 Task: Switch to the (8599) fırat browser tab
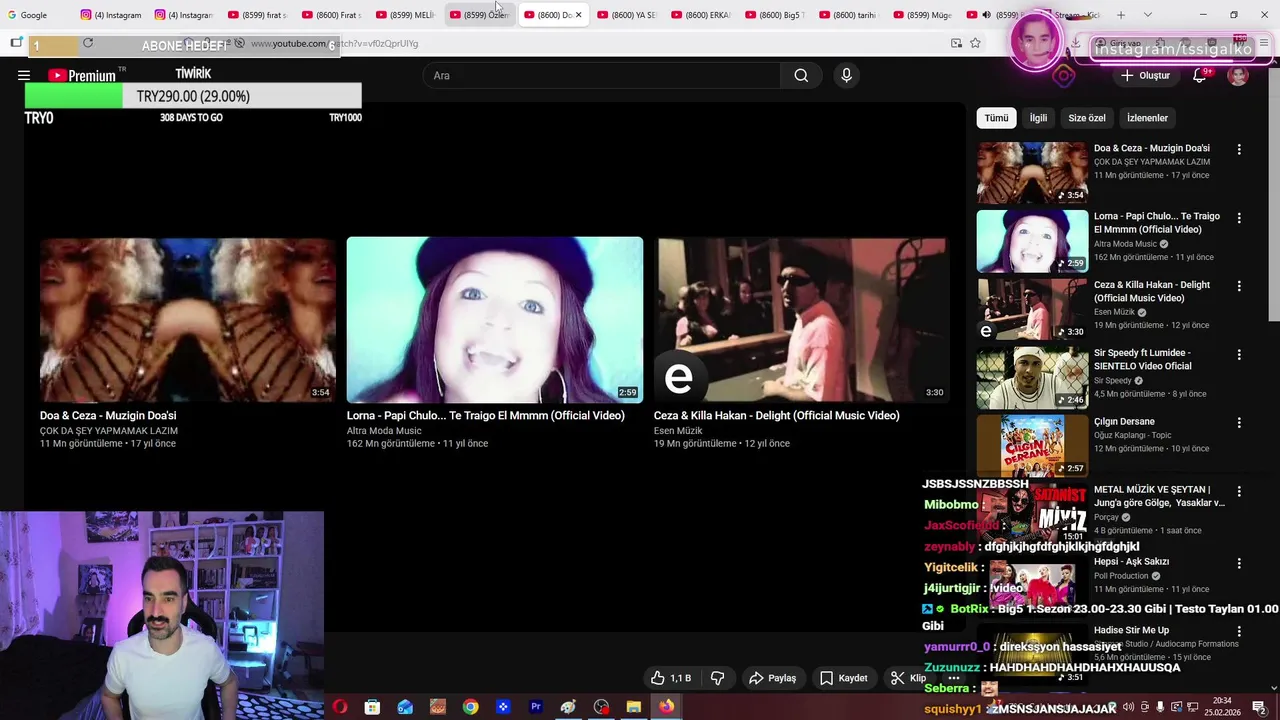tap(257, 15)
